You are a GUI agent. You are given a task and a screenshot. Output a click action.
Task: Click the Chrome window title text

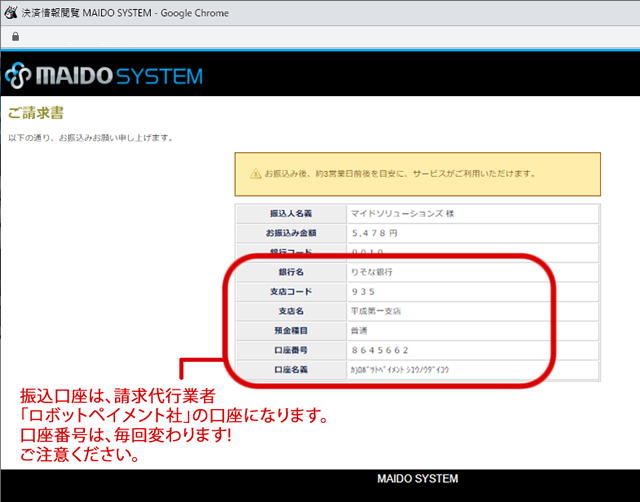125,13
